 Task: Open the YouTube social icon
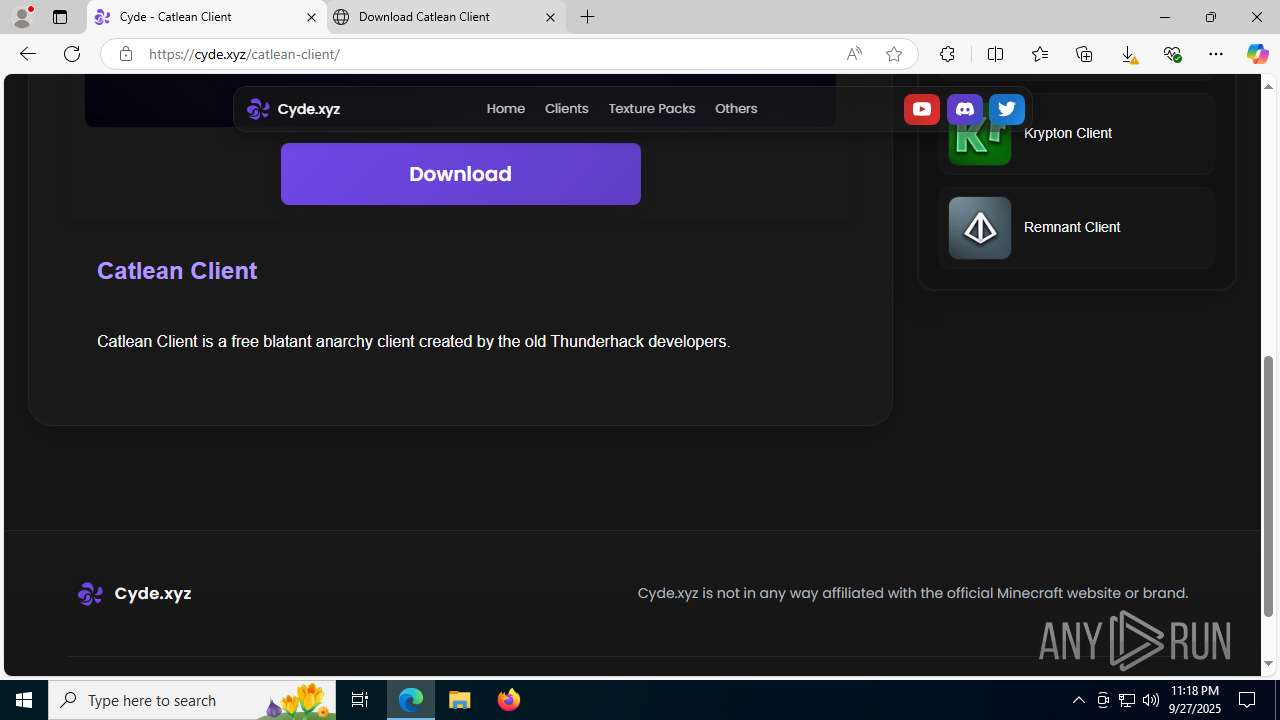(921, 109)
